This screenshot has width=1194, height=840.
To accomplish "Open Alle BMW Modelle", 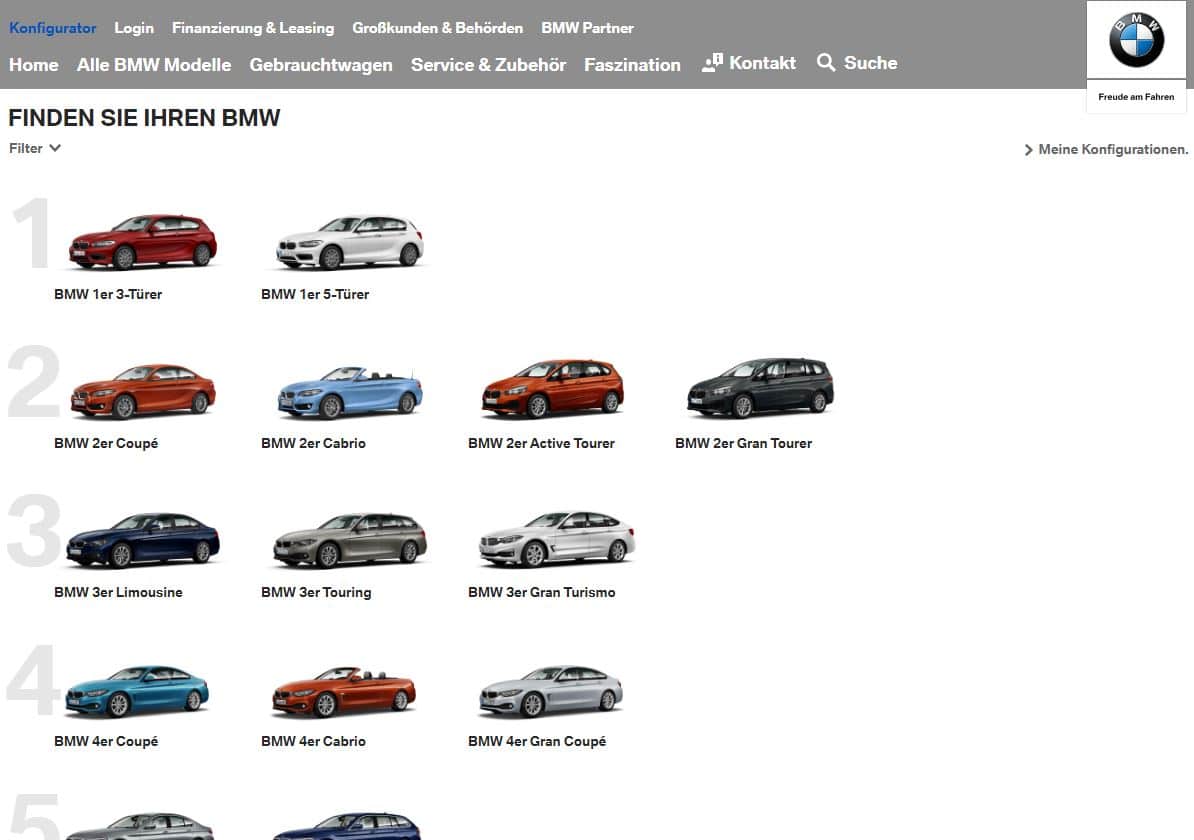I will pos(154,65).
